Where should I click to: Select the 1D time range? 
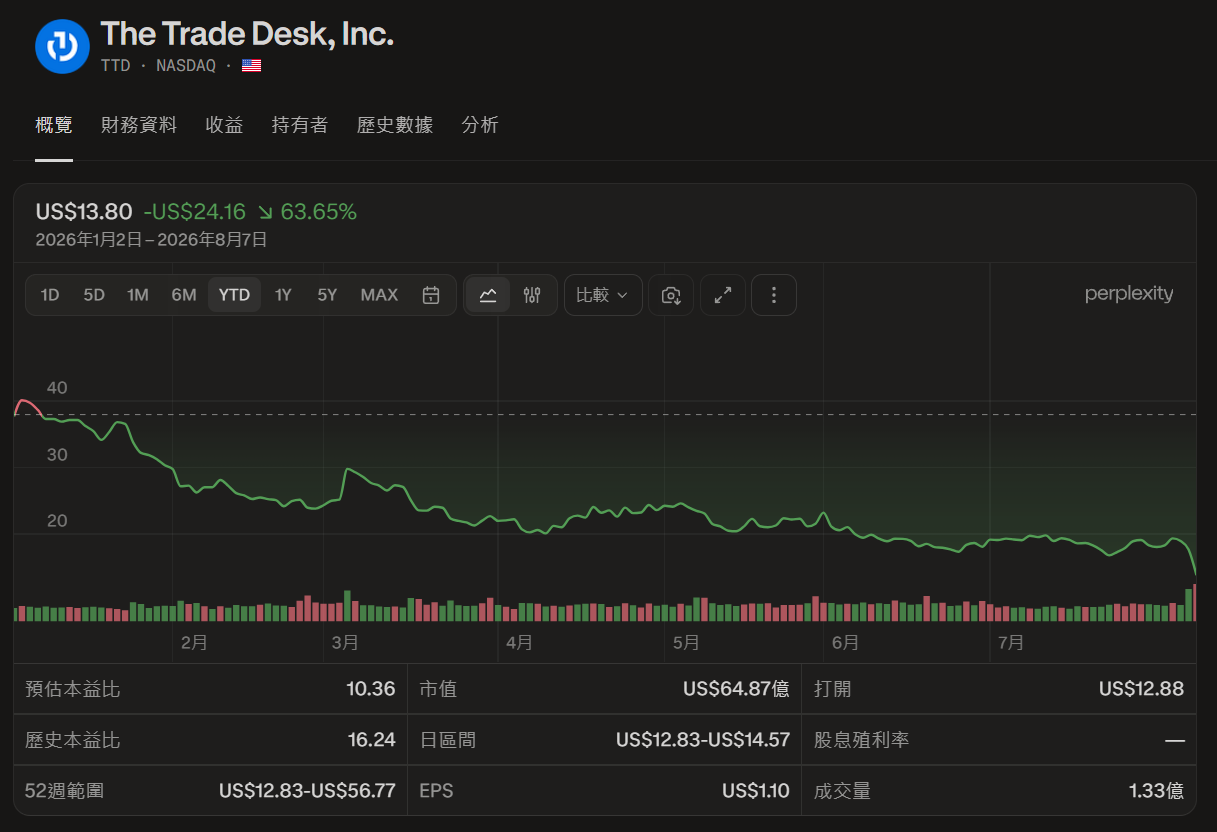[50, 295]
